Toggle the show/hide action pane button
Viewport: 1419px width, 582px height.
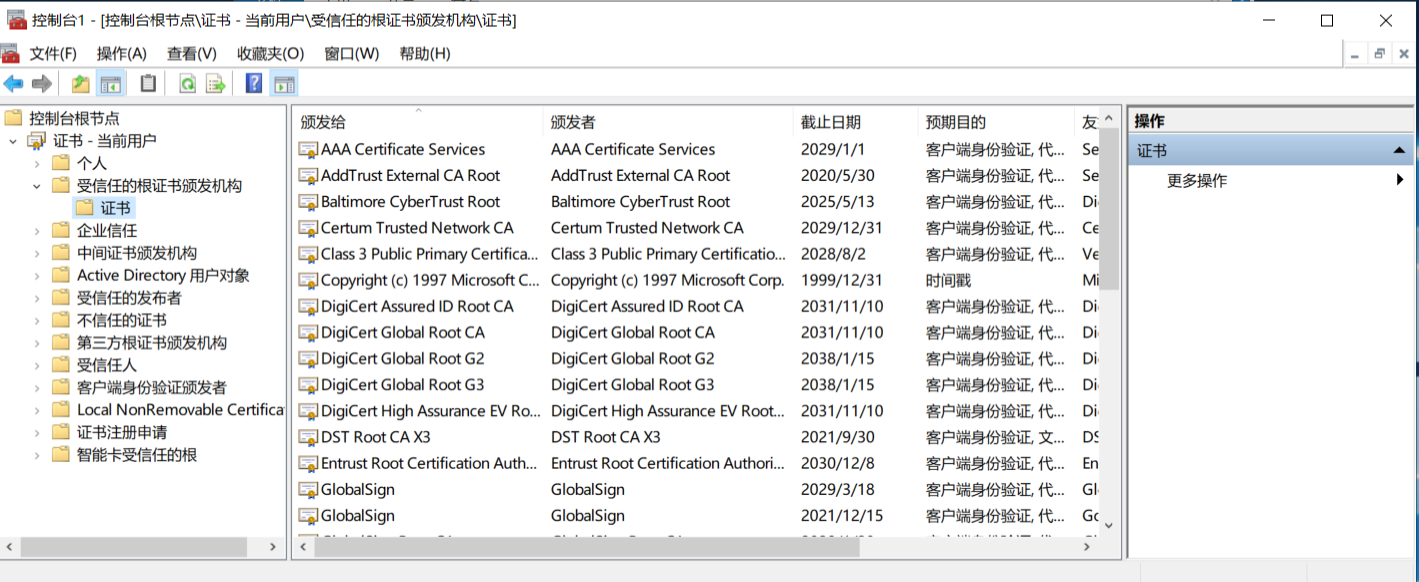coord(284,84)
